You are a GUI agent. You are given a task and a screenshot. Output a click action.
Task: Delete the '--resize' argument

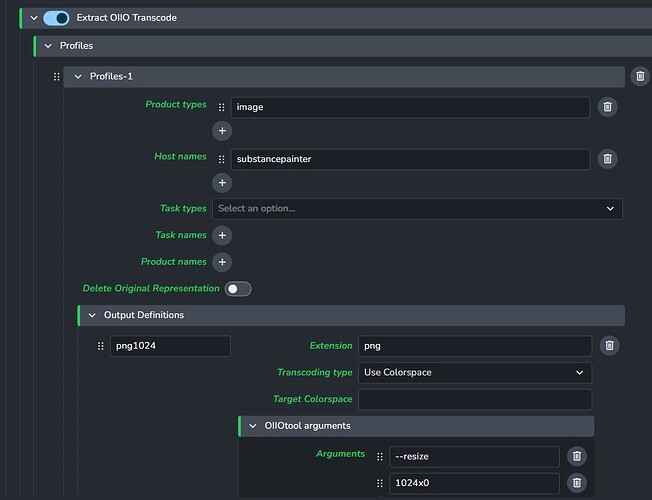tap(577, 456)
